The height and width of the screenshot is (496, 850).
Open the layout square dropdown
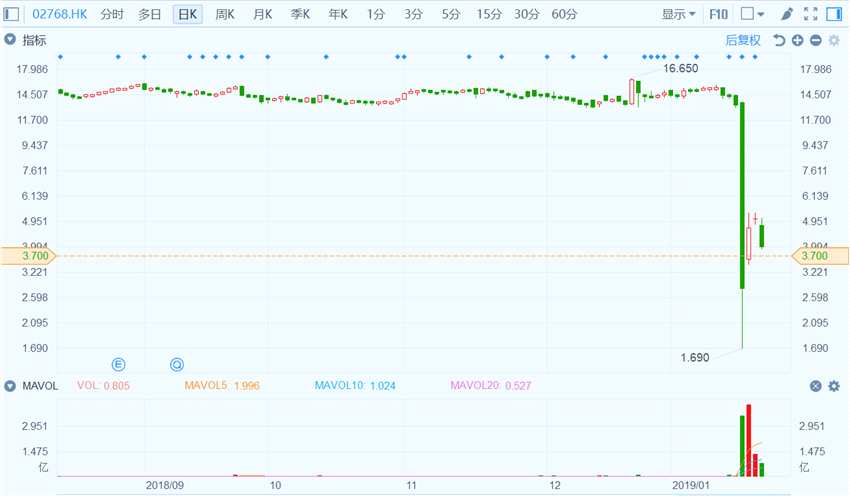coord(752,14)
